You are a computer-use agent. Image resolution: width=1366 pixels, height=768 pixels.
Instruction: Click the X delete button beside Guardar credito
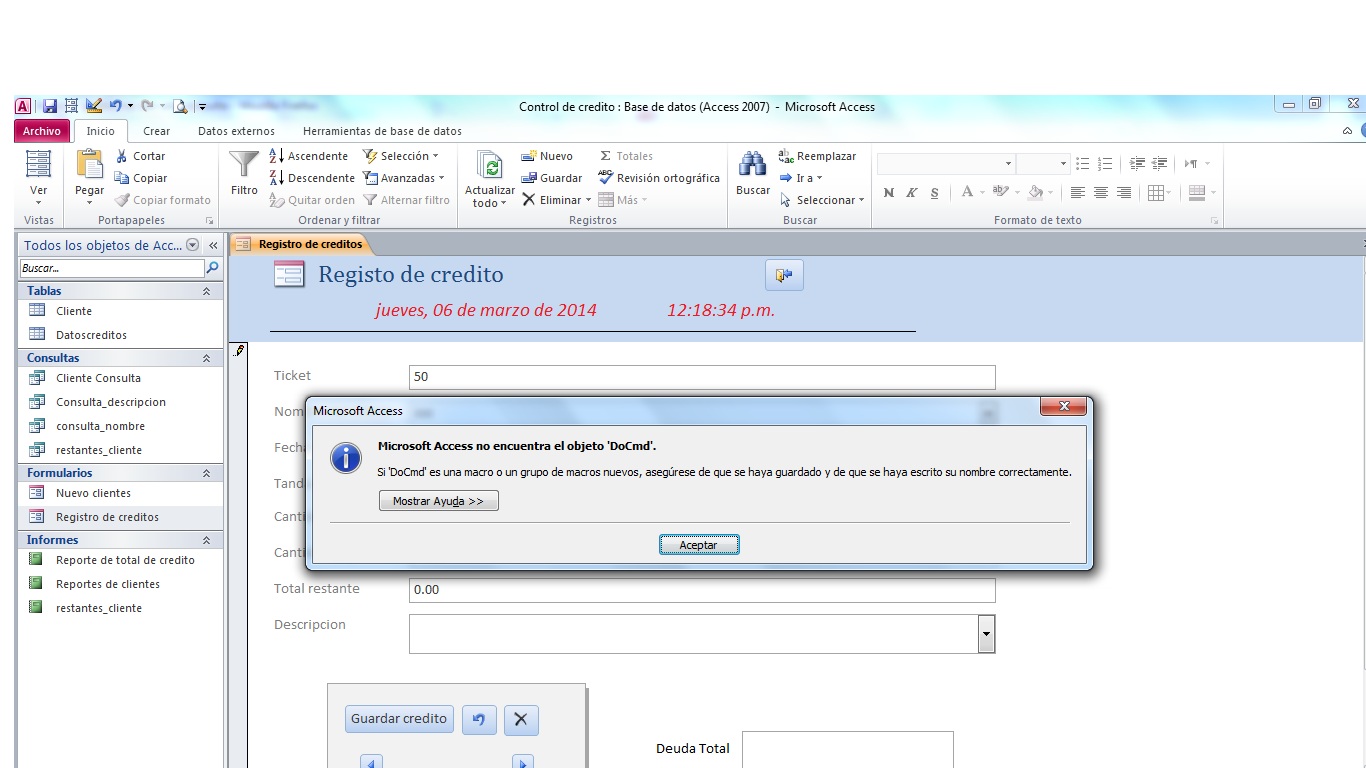point(521,719)
